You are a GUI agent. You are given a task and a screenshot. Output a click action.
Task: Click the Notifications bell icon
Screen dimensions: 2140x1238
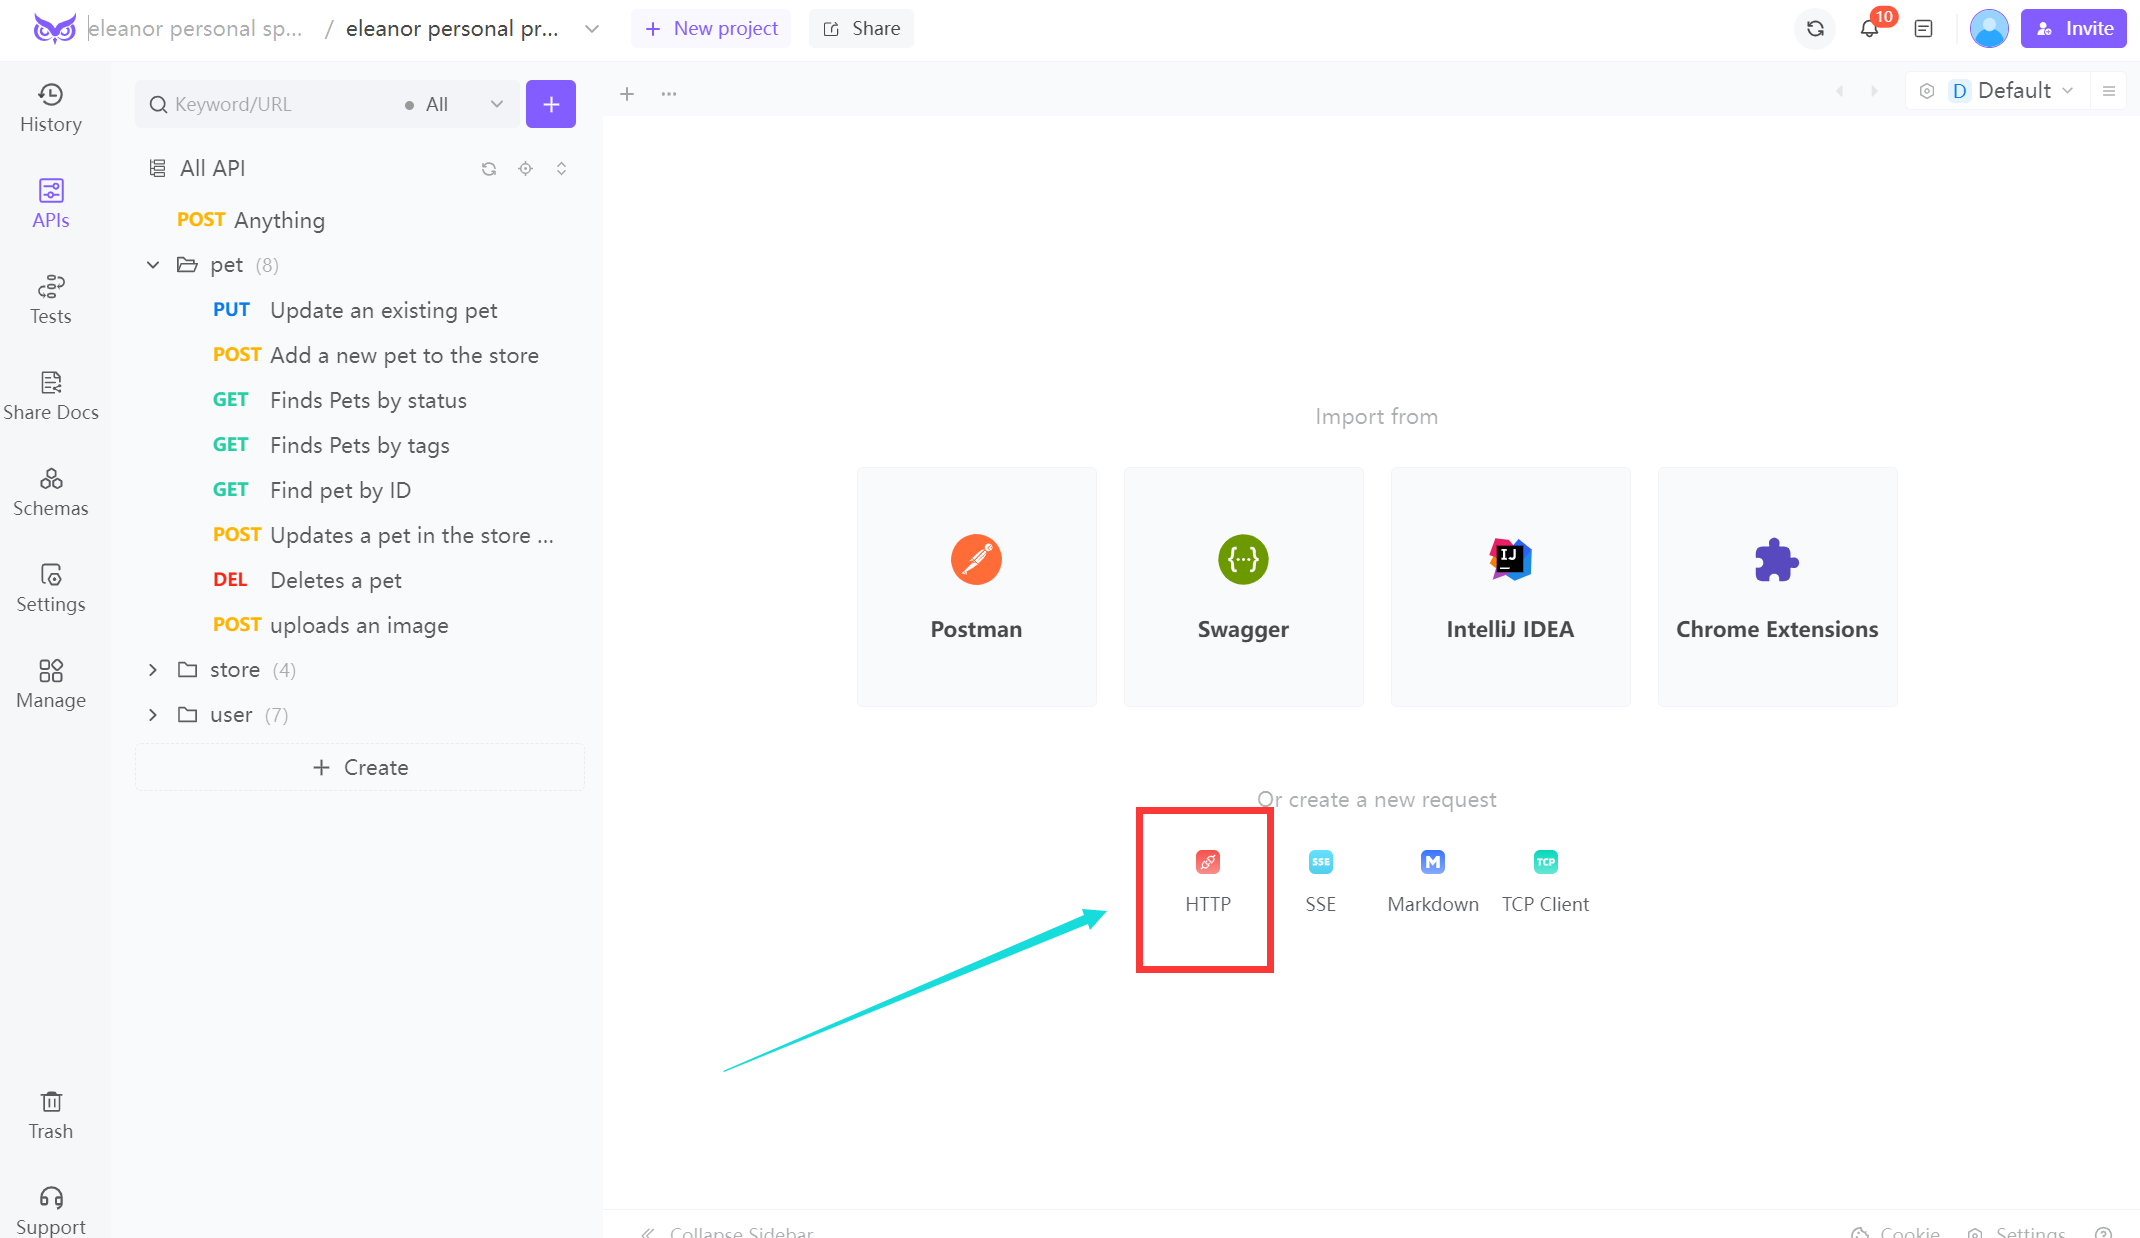tap(1870, 29)
